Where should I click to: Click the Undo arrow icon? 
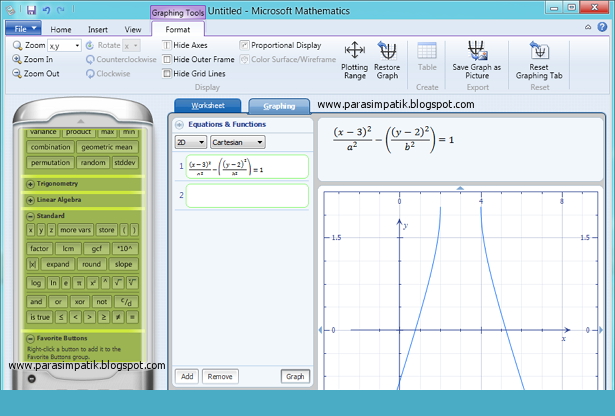46,10
